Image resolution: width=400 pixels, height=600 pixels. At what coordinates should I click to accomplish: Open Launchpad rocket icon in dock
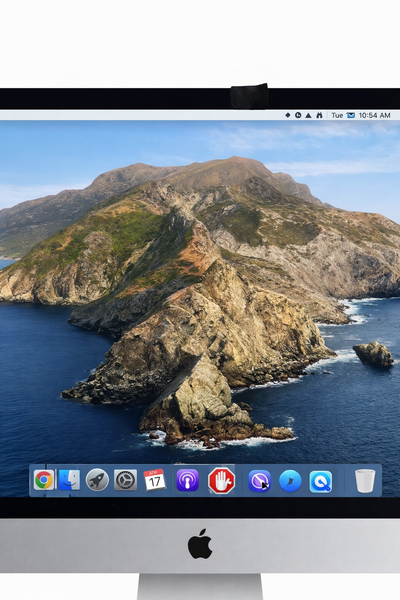click(97, 480)
